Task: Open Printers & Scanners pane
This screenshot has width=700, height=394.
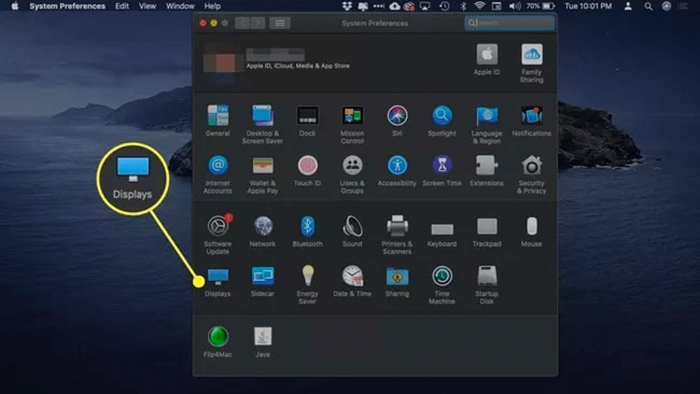Action: 397,234
